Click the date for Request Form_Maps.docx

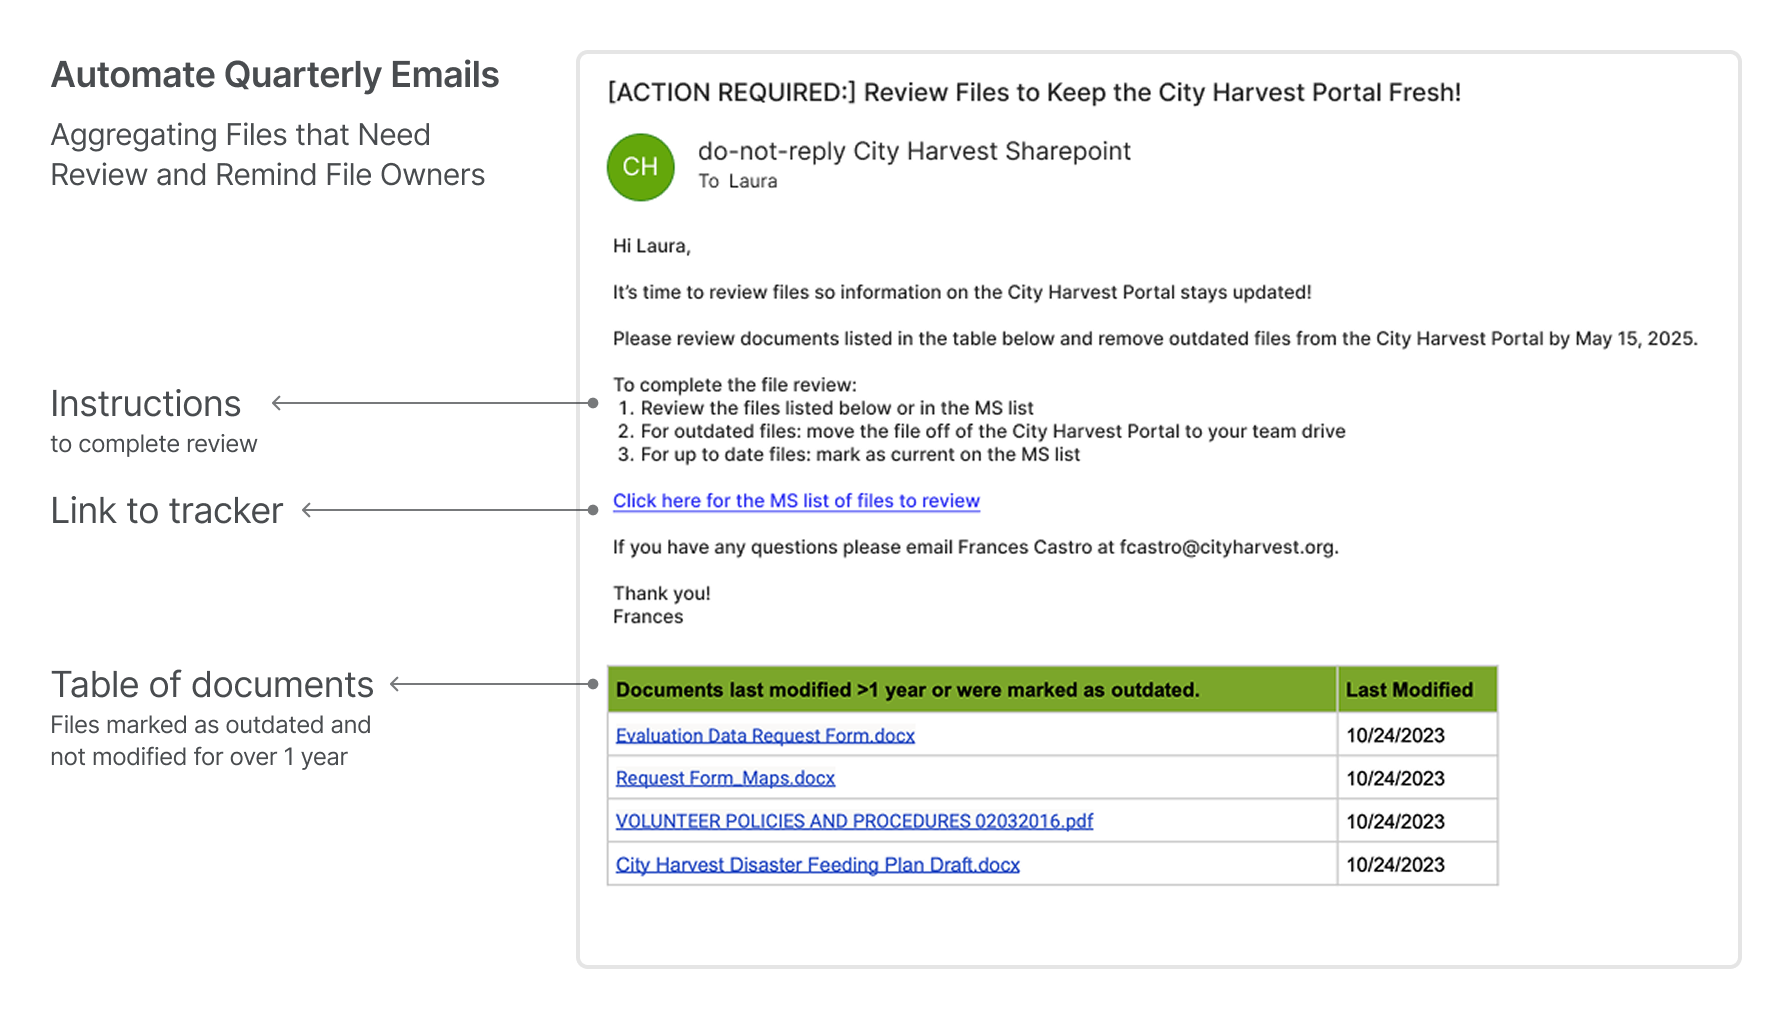[1395, 779]
